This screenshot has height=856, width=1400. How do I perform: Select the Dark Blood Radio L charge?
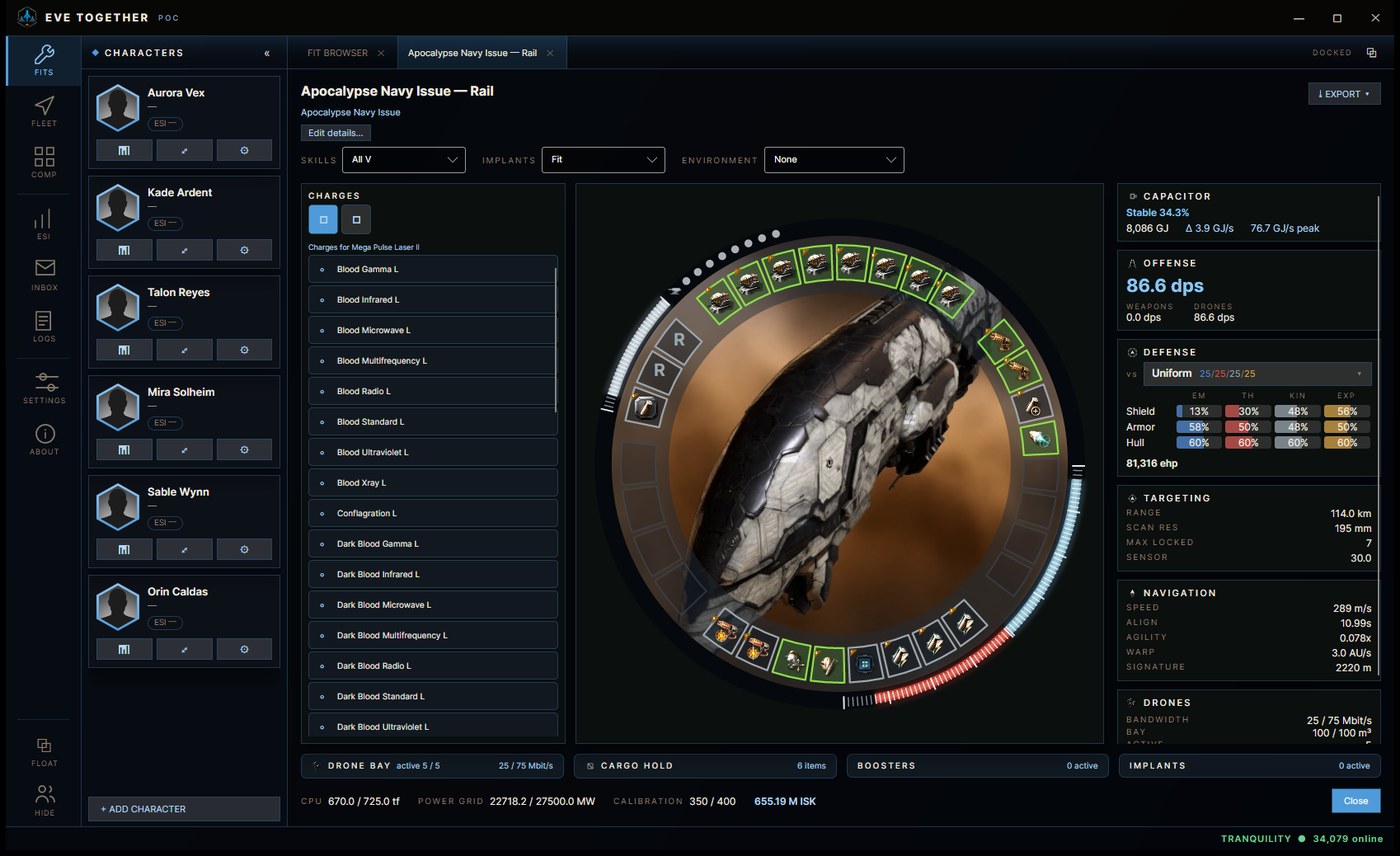[432, 666]
